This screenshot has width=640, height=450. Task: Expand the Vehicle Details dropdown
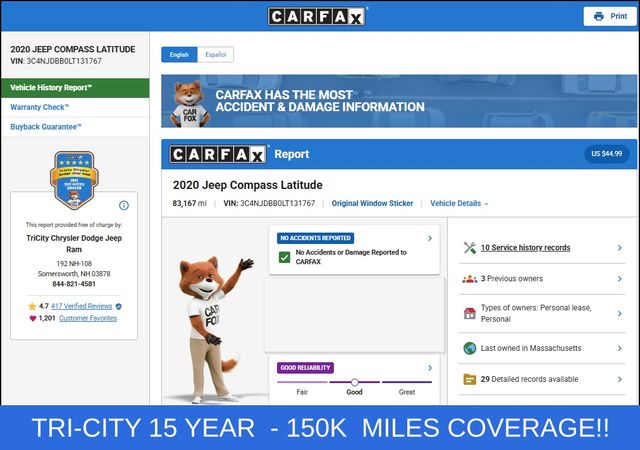[459, 203]
